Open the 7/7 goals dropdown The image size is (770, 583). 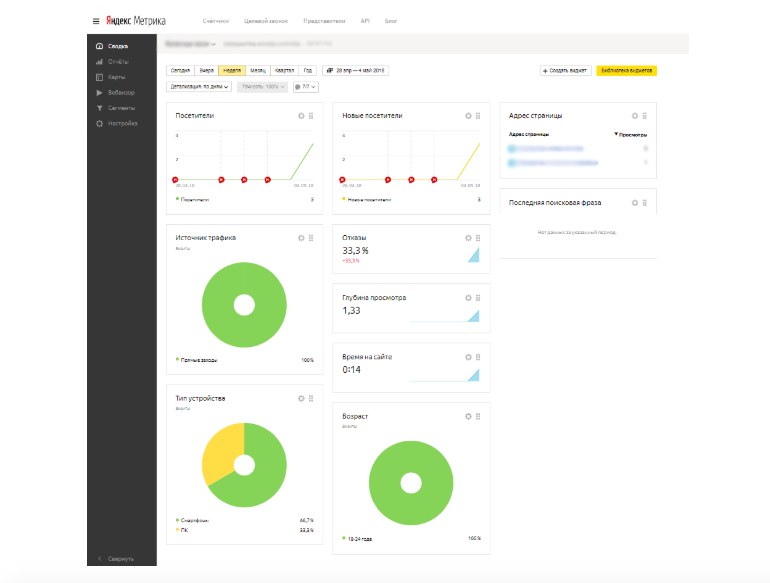point(305,87)
